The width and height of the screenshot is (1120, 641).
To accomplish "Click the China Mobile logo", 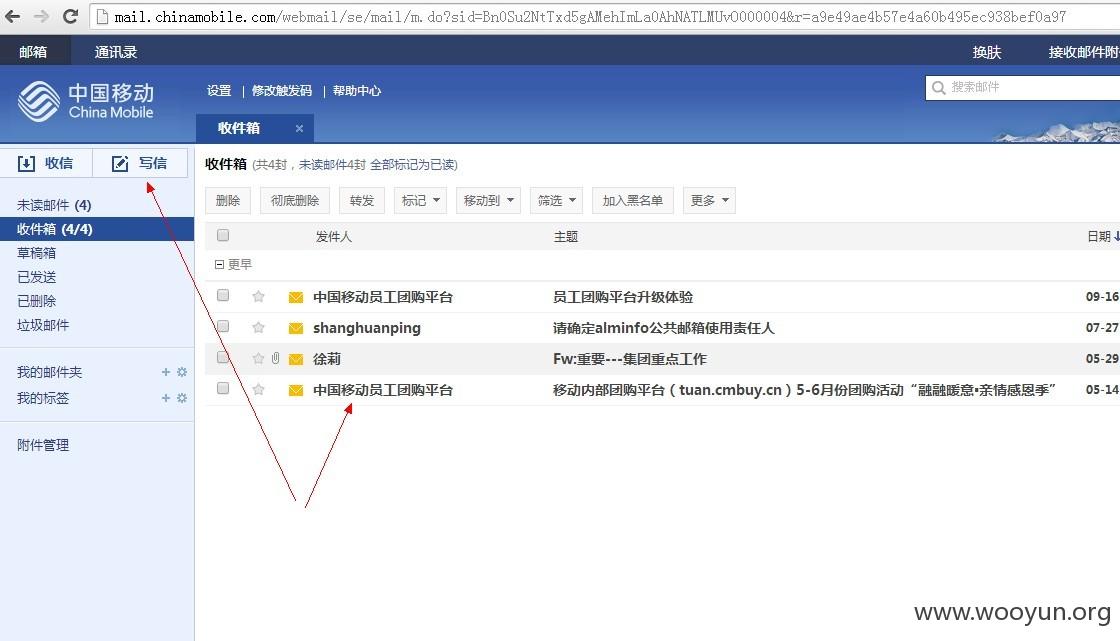I will (86, 101).
